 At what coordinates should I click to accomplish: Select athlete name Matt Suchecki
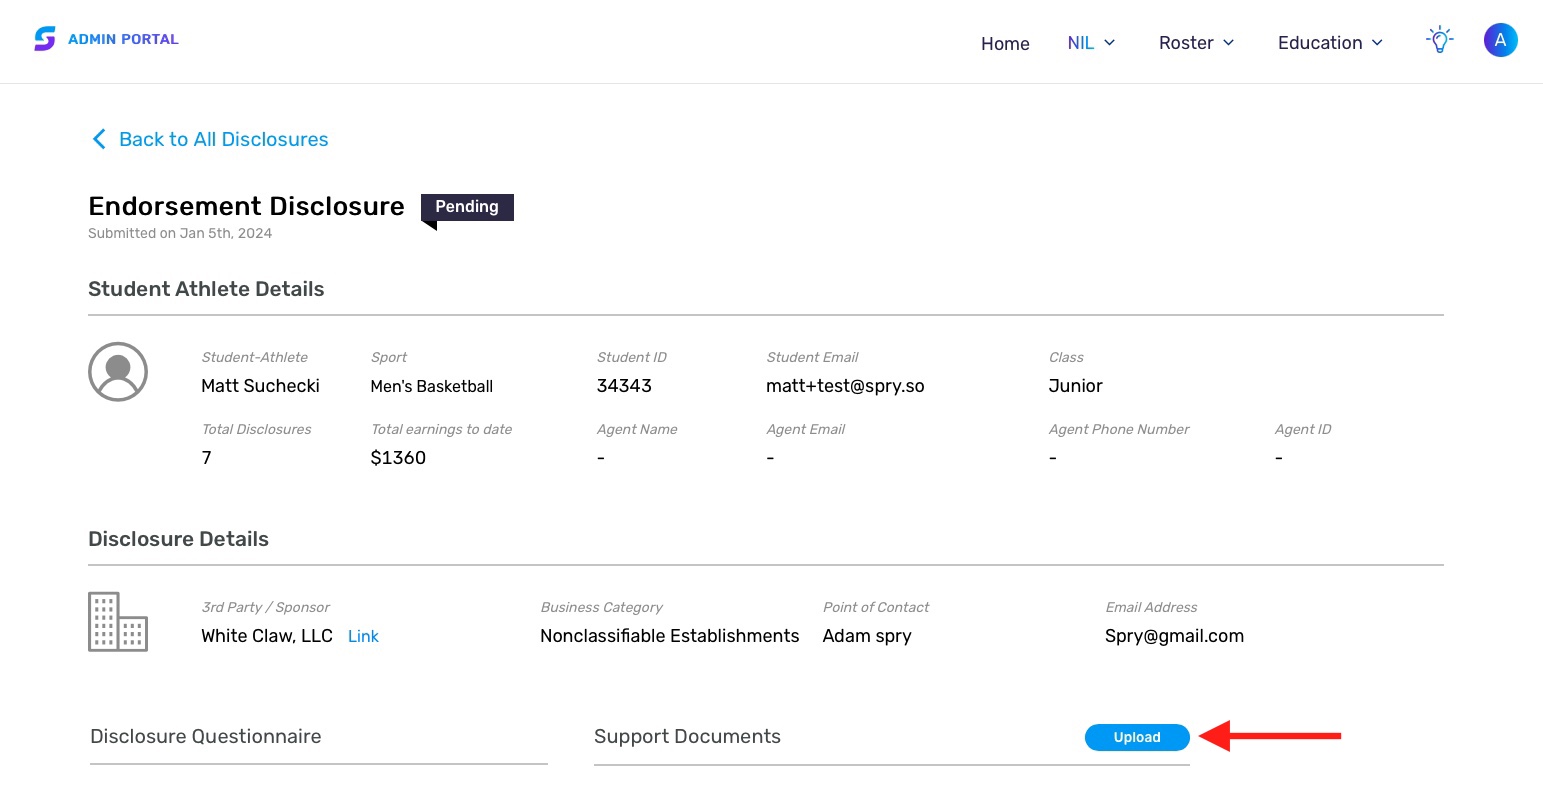coord(260,386)
